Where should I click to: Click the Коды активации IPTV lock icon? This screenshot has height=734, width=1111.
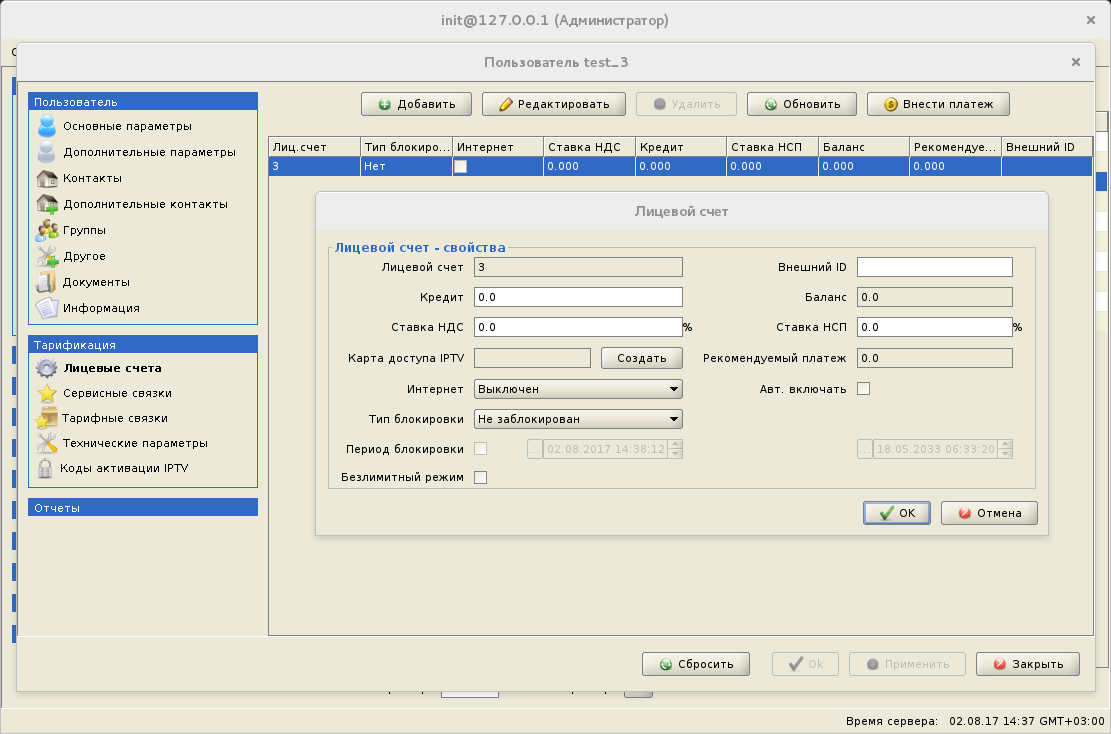pos(45,468)
